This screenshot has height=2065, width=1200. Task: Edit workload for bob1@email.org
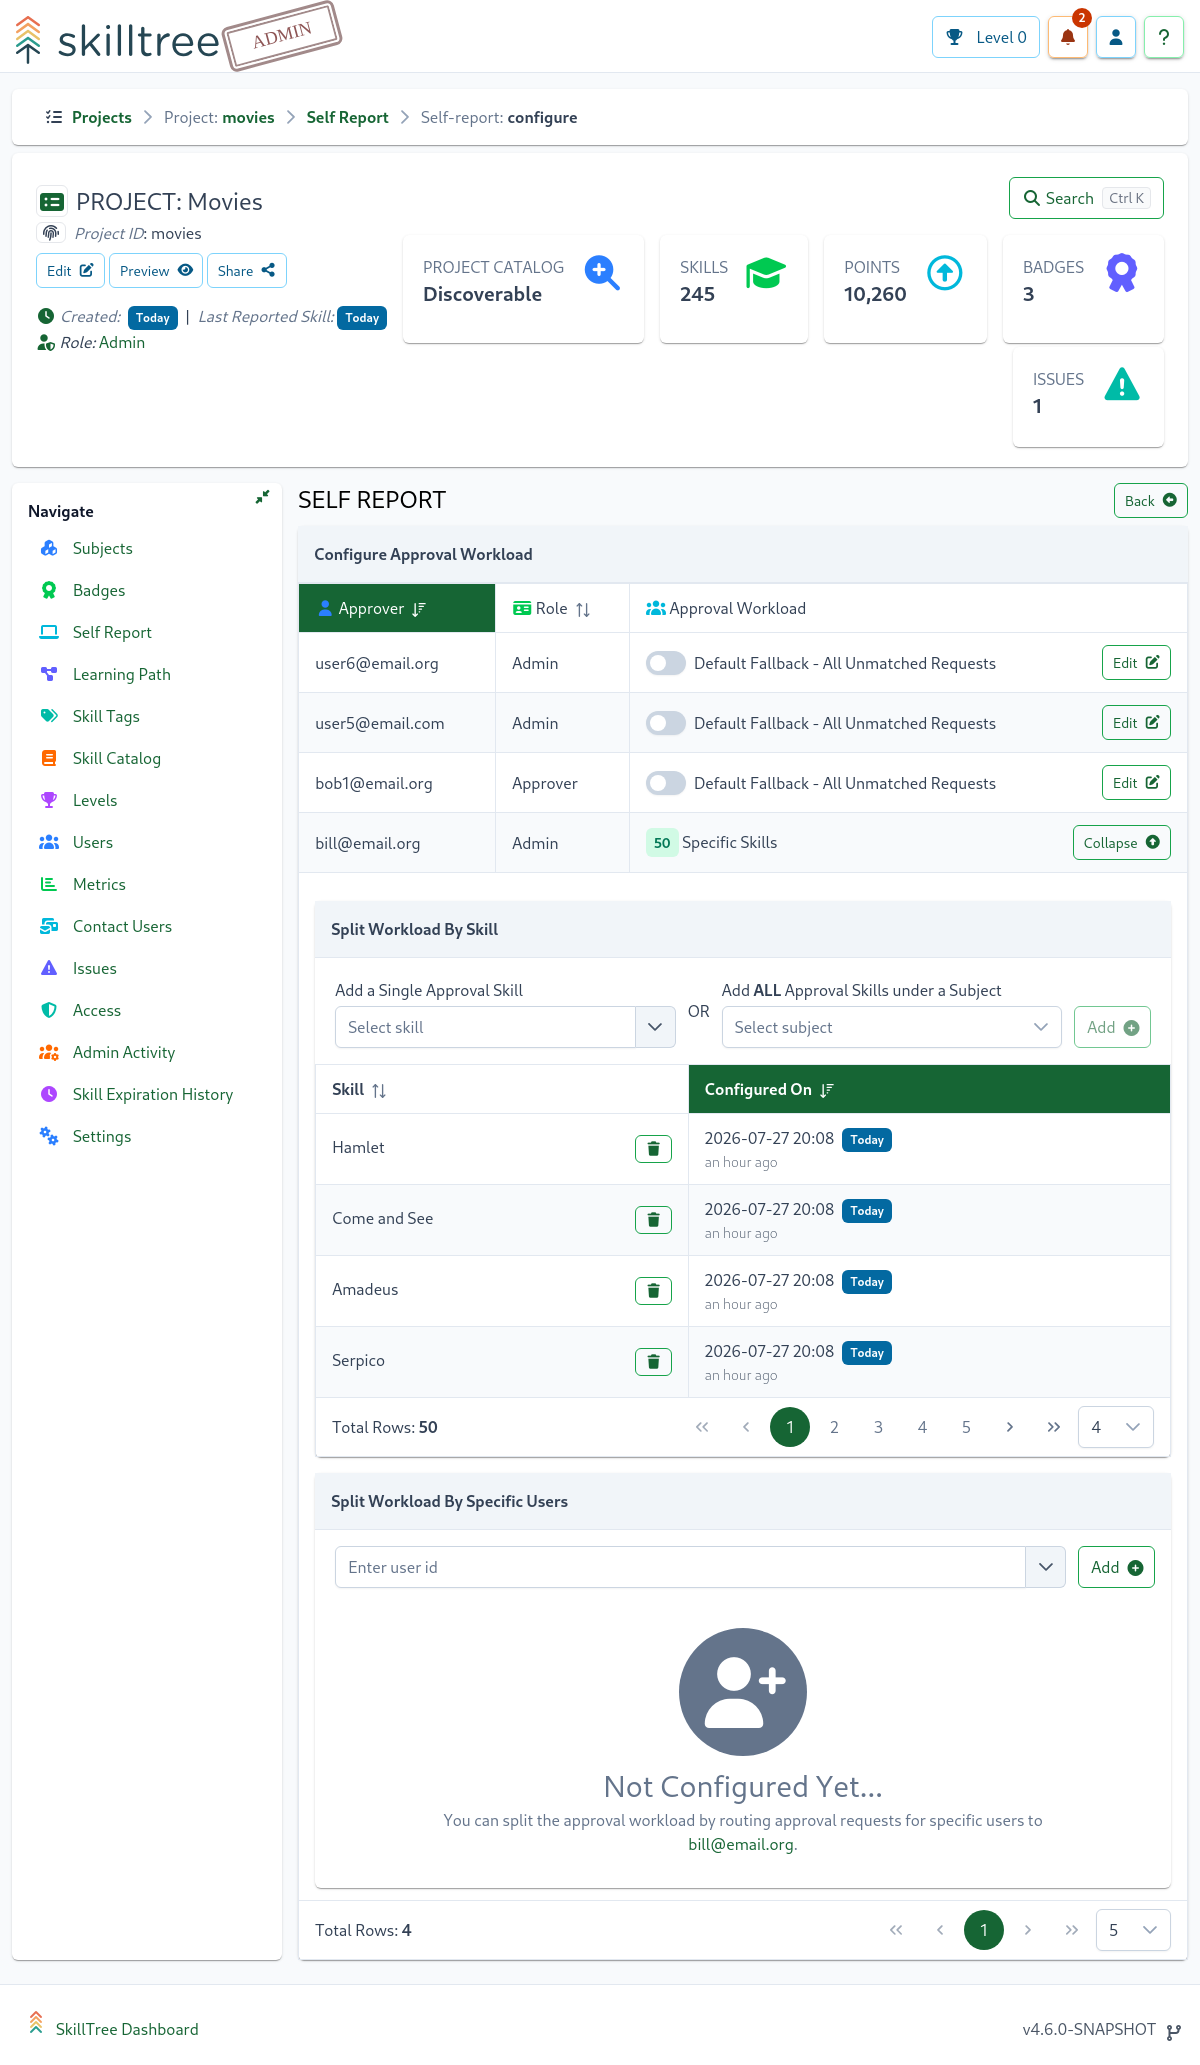click(x=1136, y=783)
